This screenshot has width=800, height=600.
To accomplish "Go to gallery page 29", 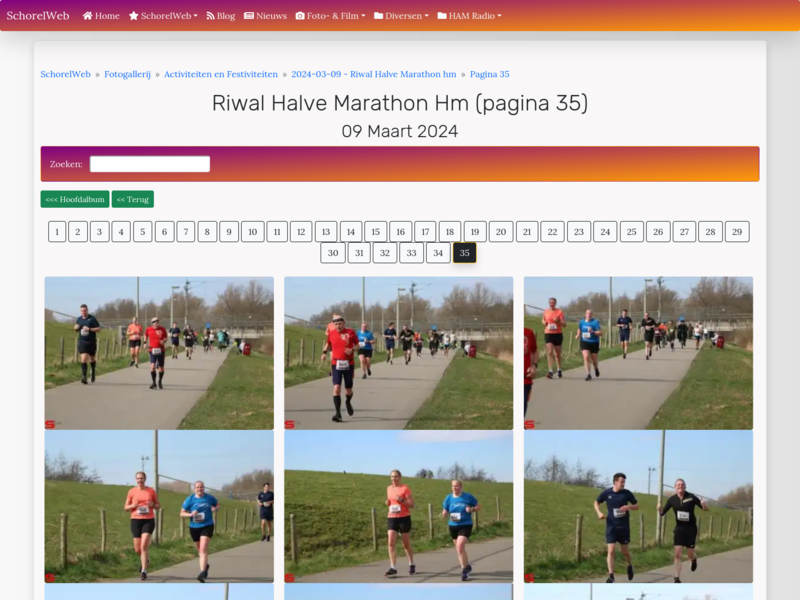I will [x=737, y=232].
